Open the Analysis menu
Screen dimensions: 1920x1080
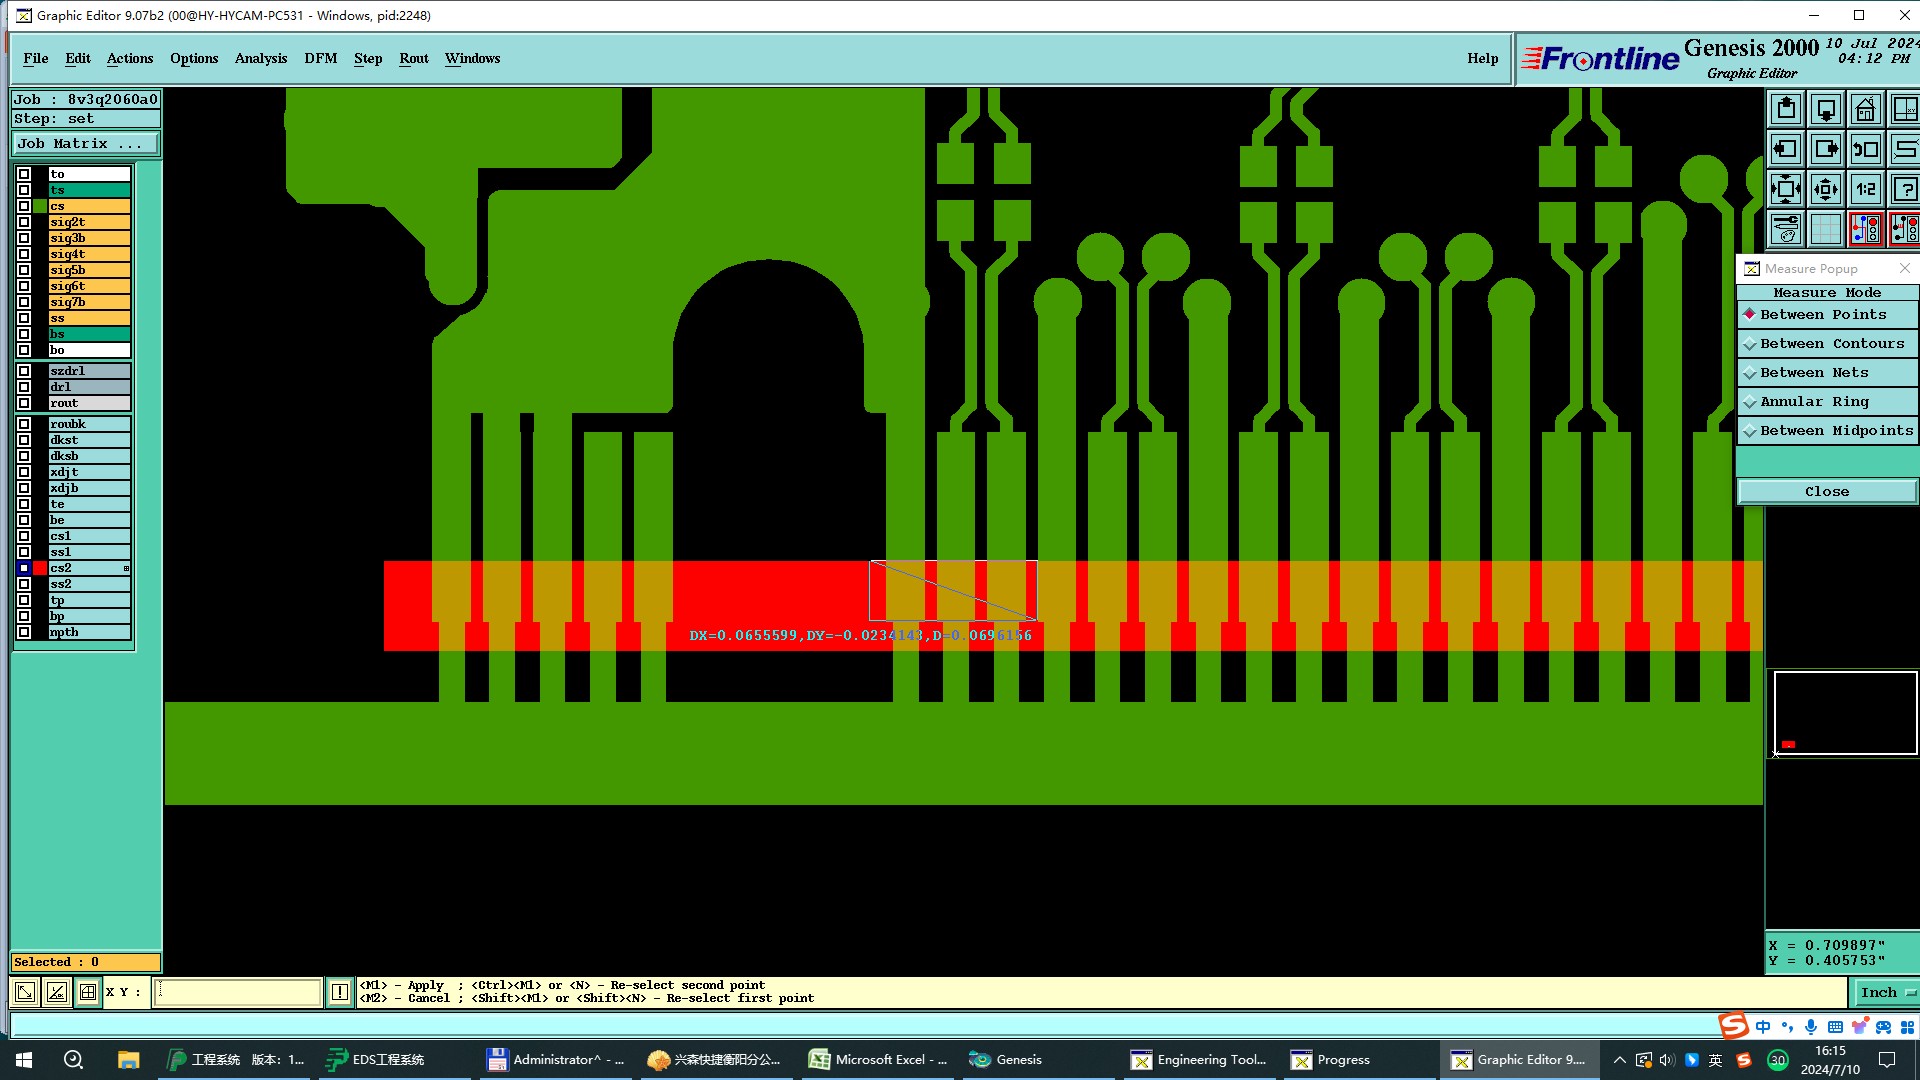click(260, 58)
